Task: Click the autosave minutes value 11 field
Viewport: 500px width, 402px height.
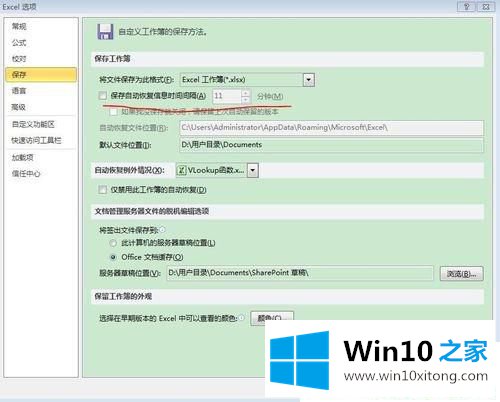Action: [226, 96]
